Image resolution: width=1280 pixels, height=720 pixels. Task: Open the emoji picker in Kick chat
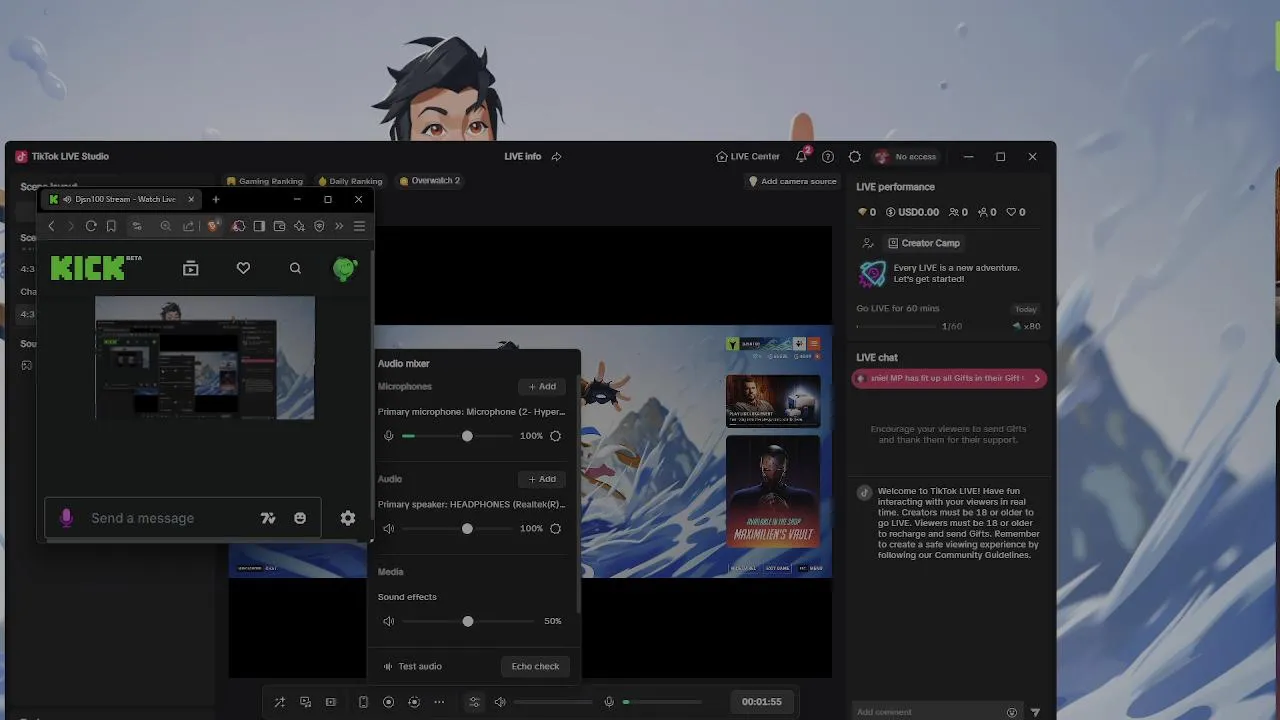point(300,518)
